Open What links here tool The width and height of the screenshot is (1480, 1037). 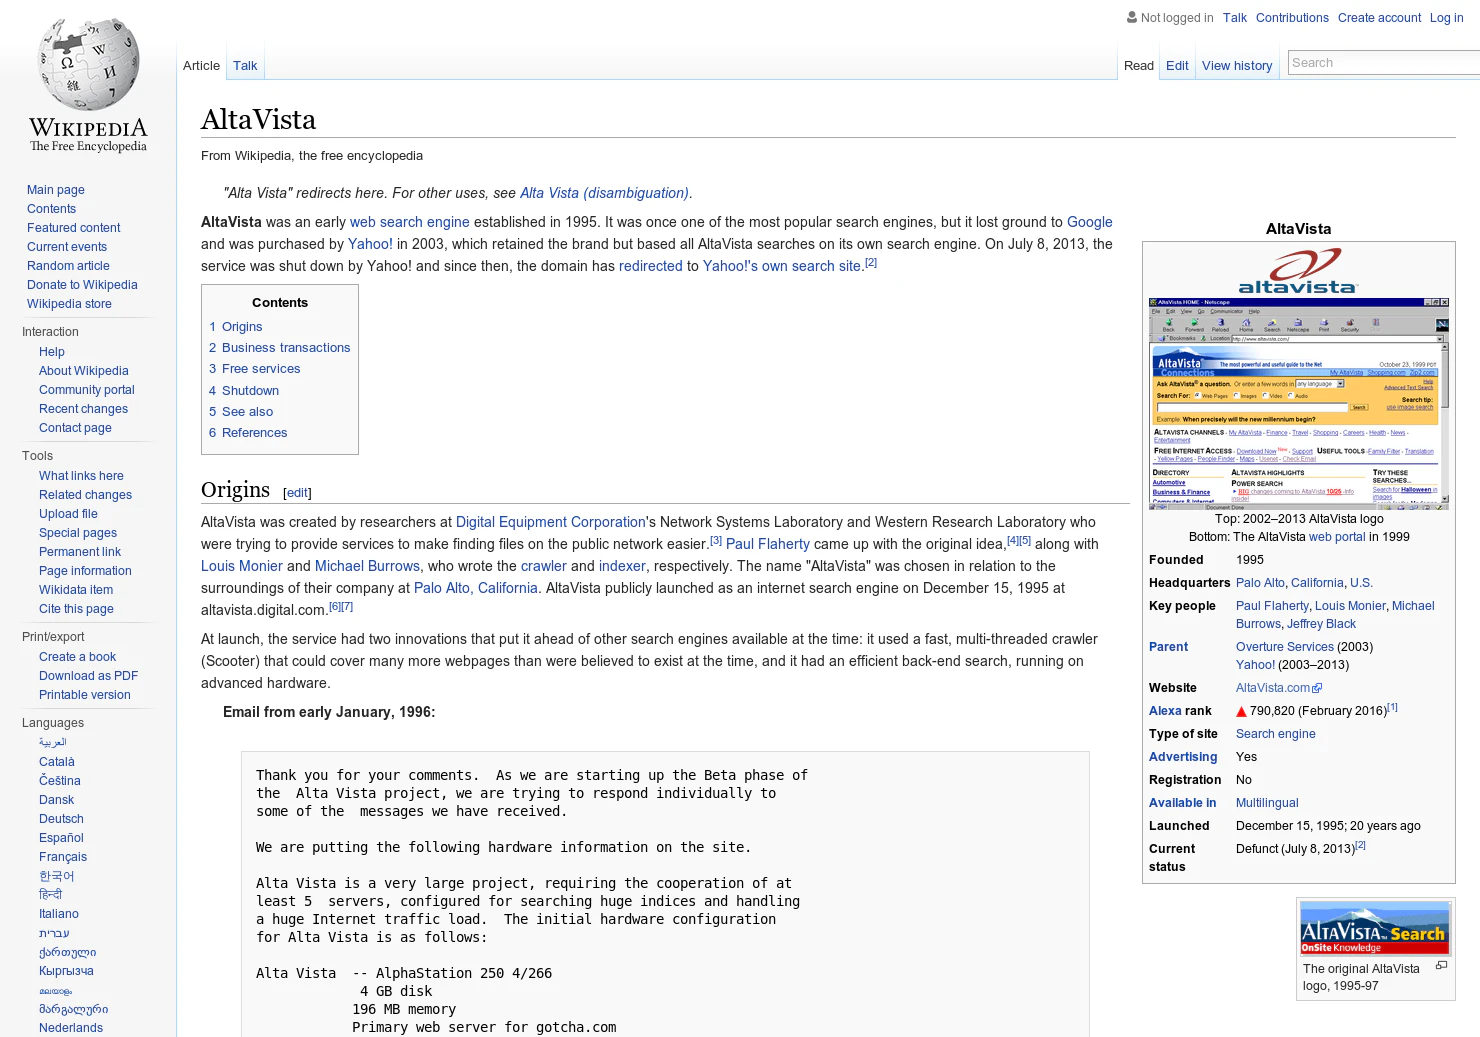point(81,476)
